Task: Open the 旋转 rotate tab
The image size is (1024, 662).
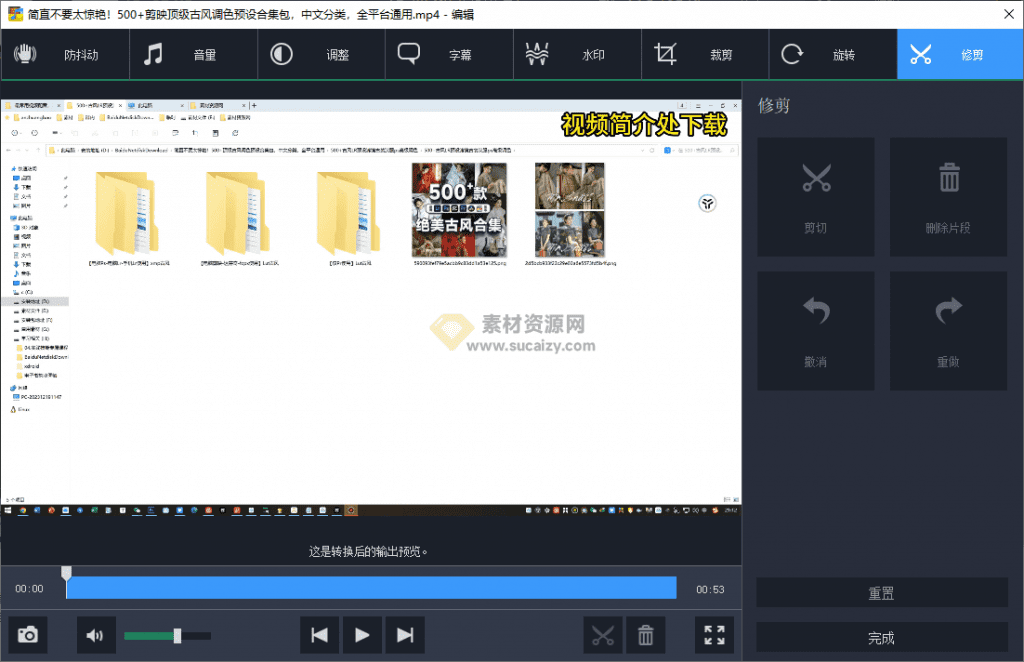Action: [x=833, y=55]
